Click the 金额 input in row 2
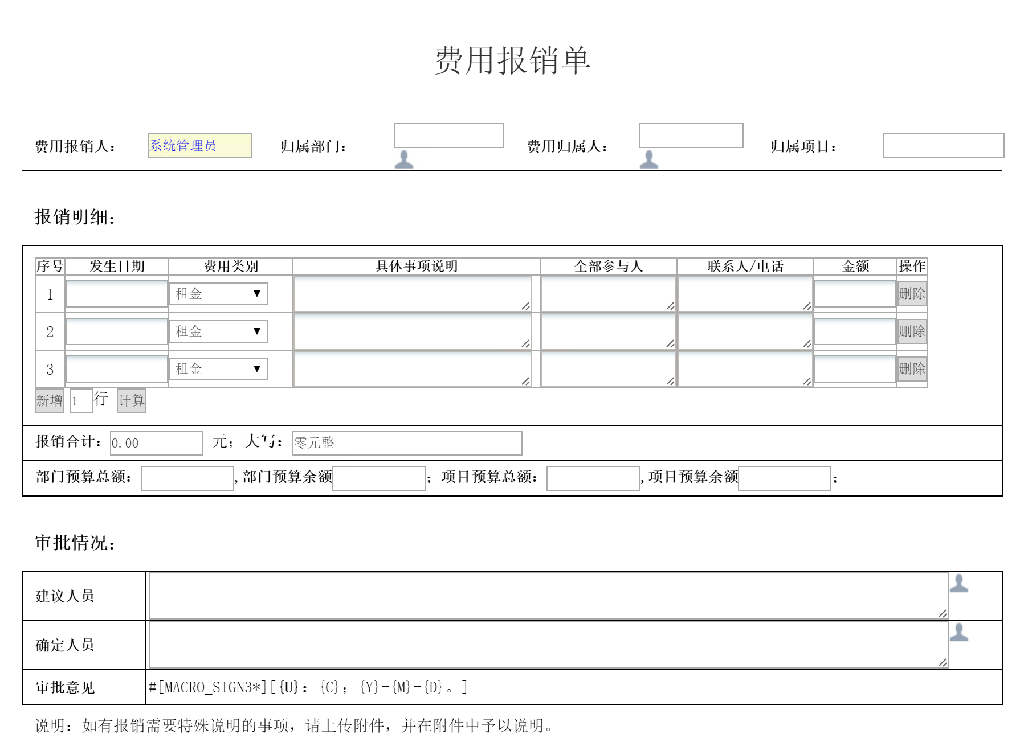Screen dimensions: 1024x746 pyautogui.click(x=854, y=332)
